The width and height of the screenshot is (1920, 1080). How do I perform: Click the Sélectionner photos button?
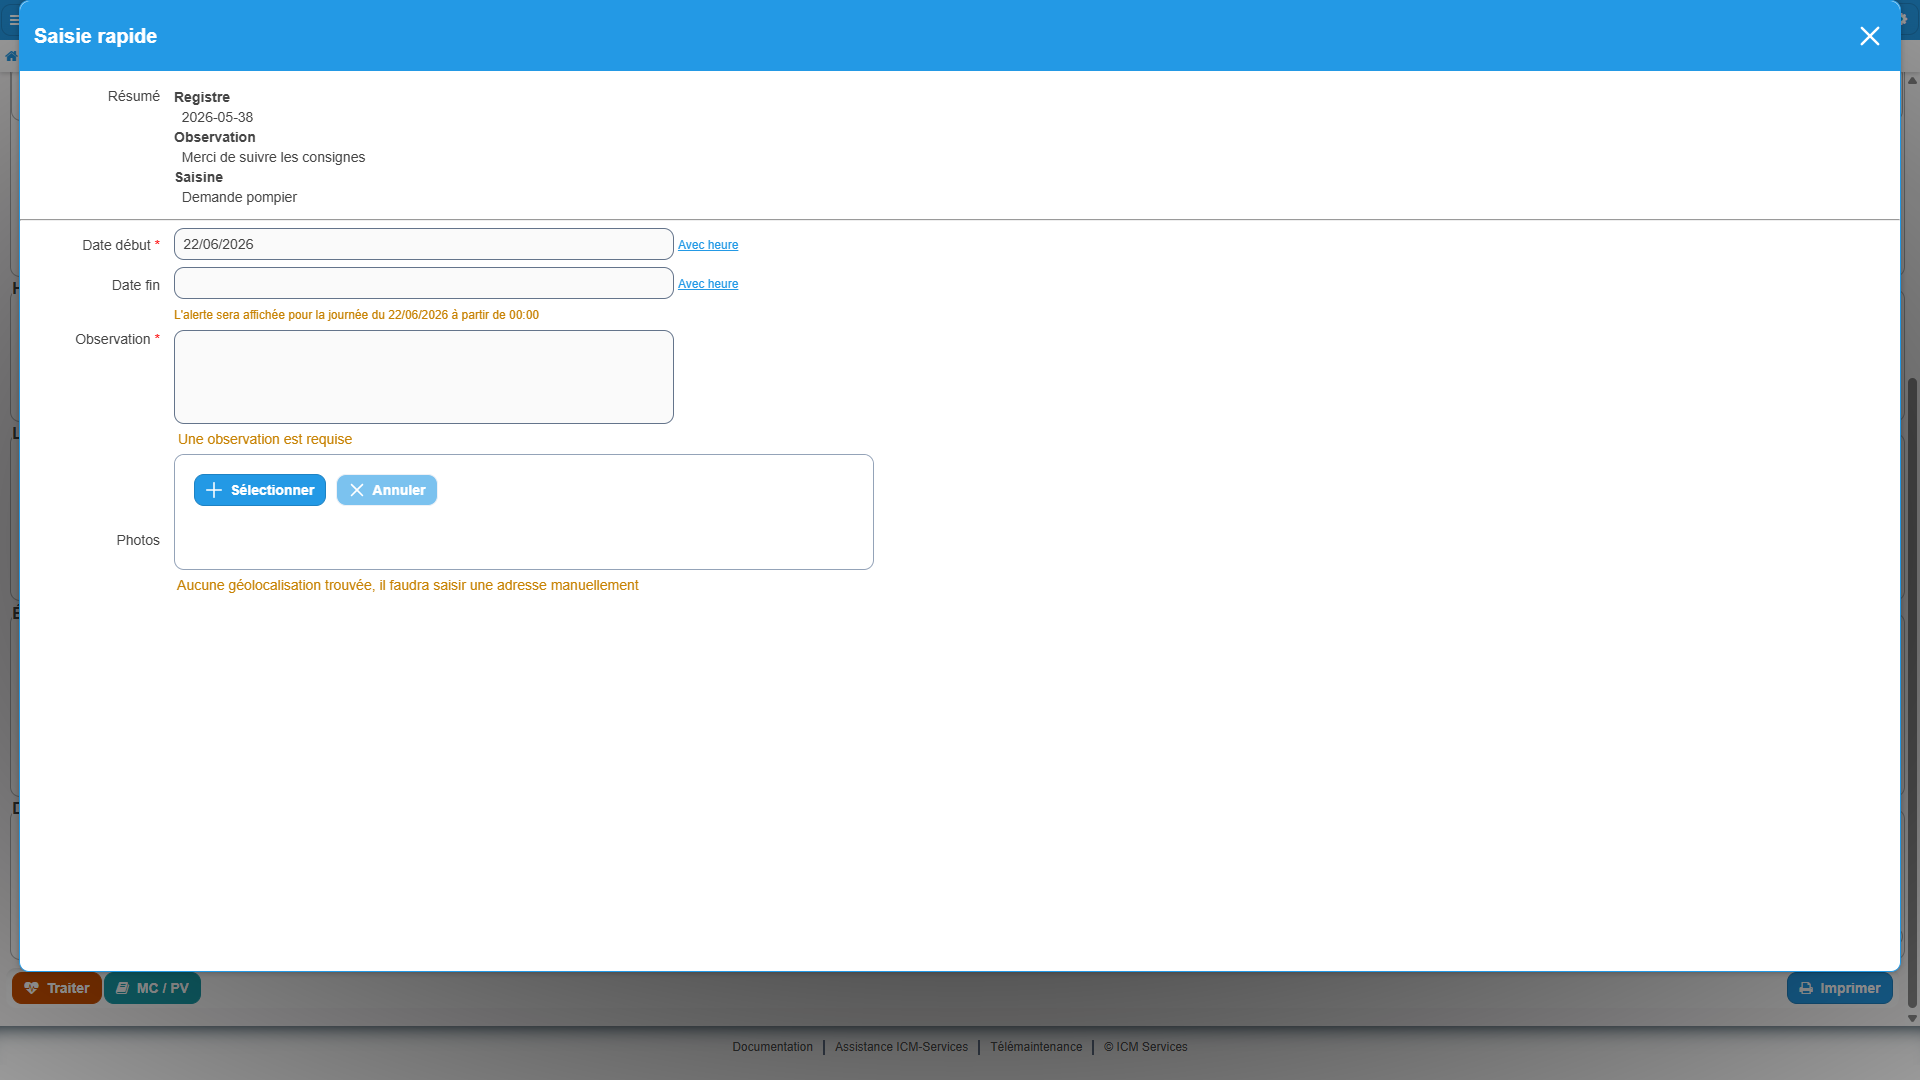[260, 490]
